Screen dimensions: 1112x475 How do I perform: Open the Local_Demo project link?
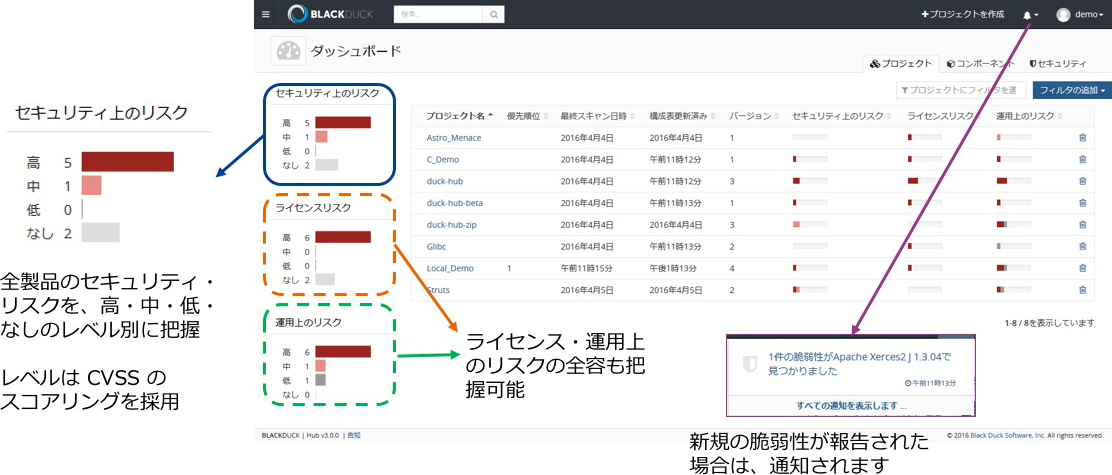click(x=450, y=269)
